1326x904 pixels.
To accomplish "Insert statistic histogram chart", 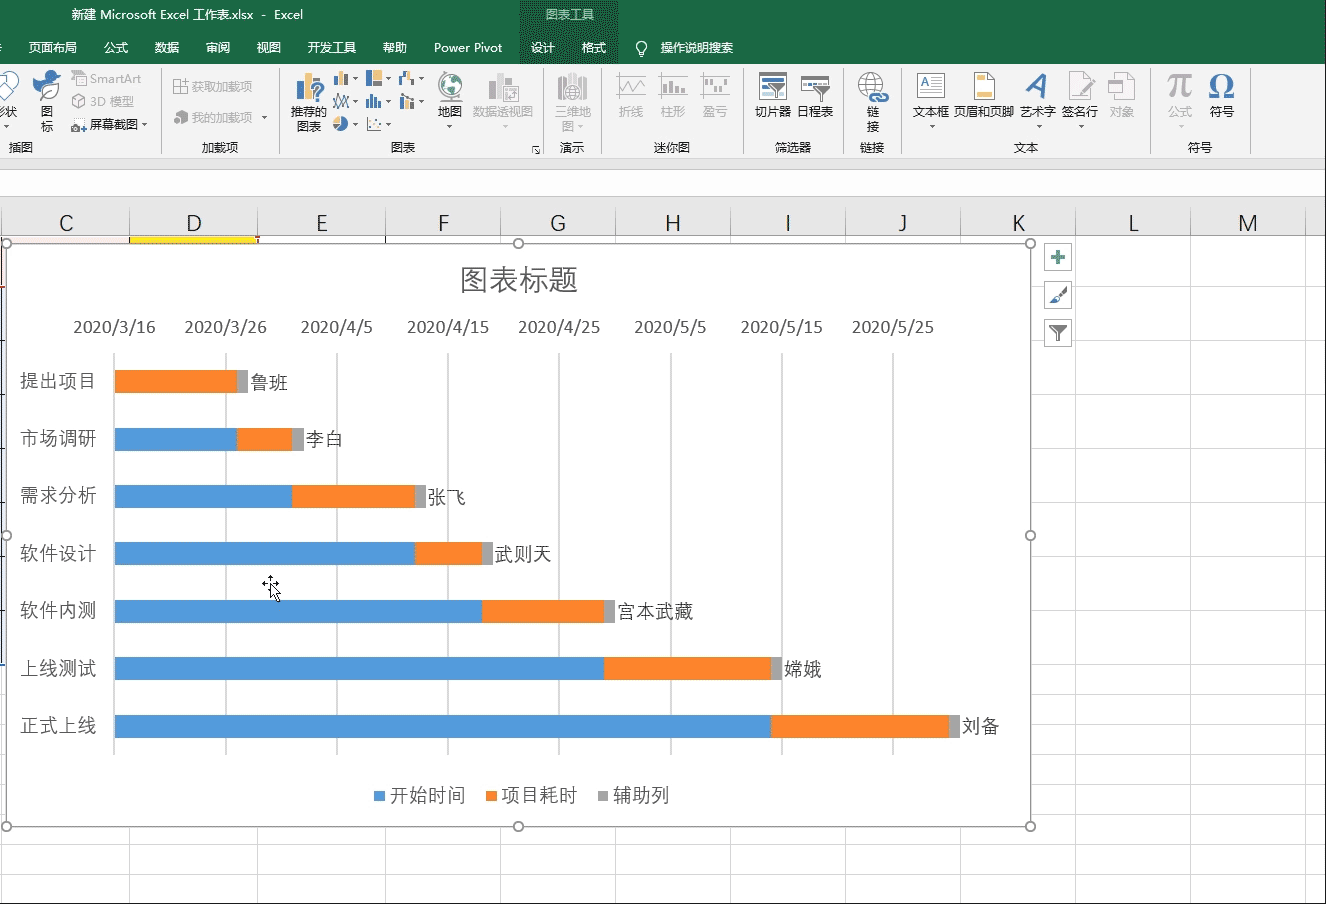I will (373, 101).
